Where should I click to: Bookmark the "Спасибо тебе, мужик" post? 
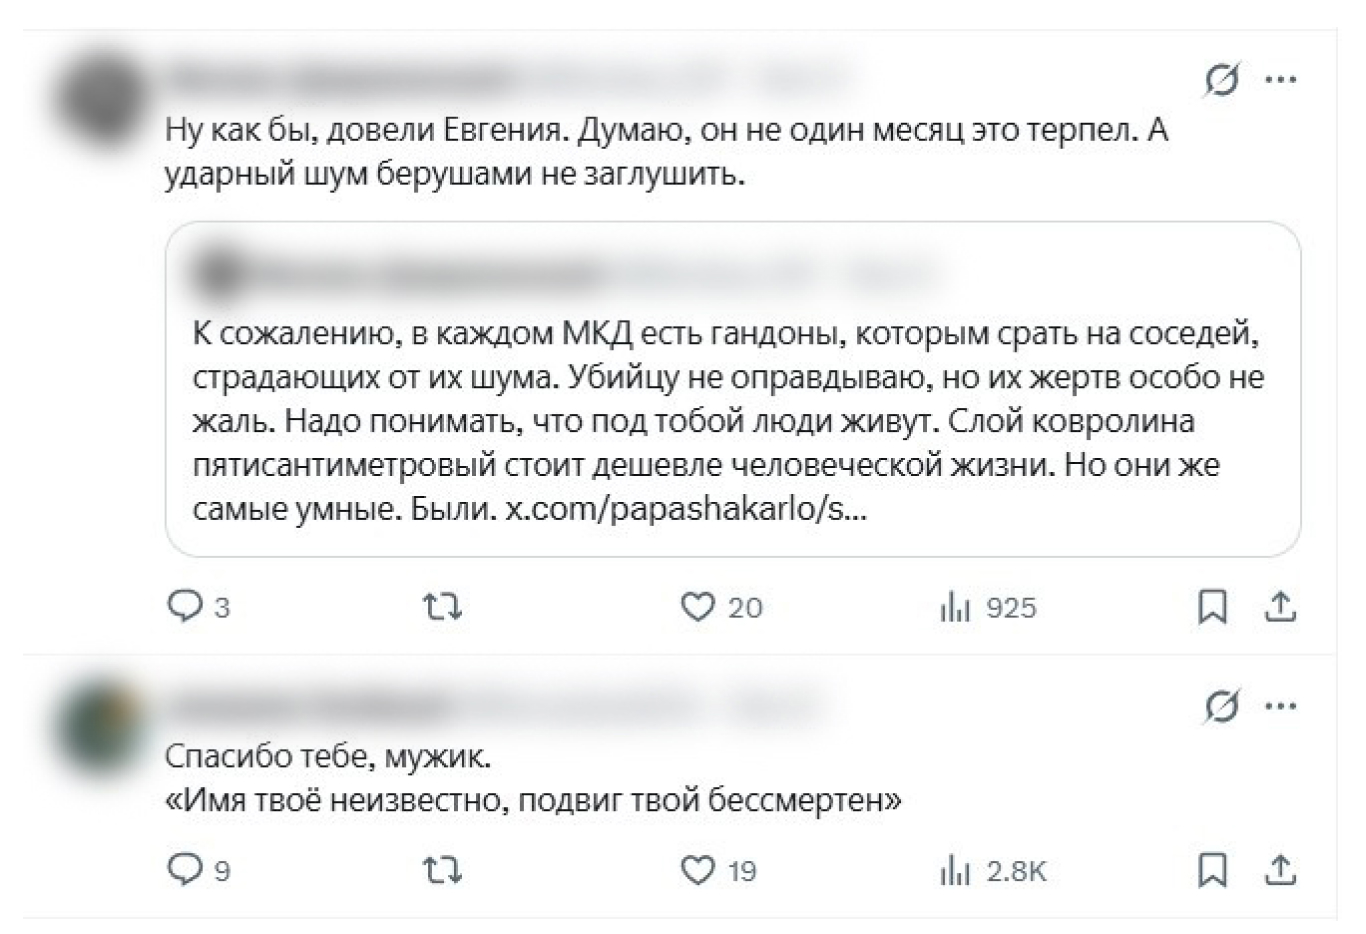click(x=1212, y=870)
